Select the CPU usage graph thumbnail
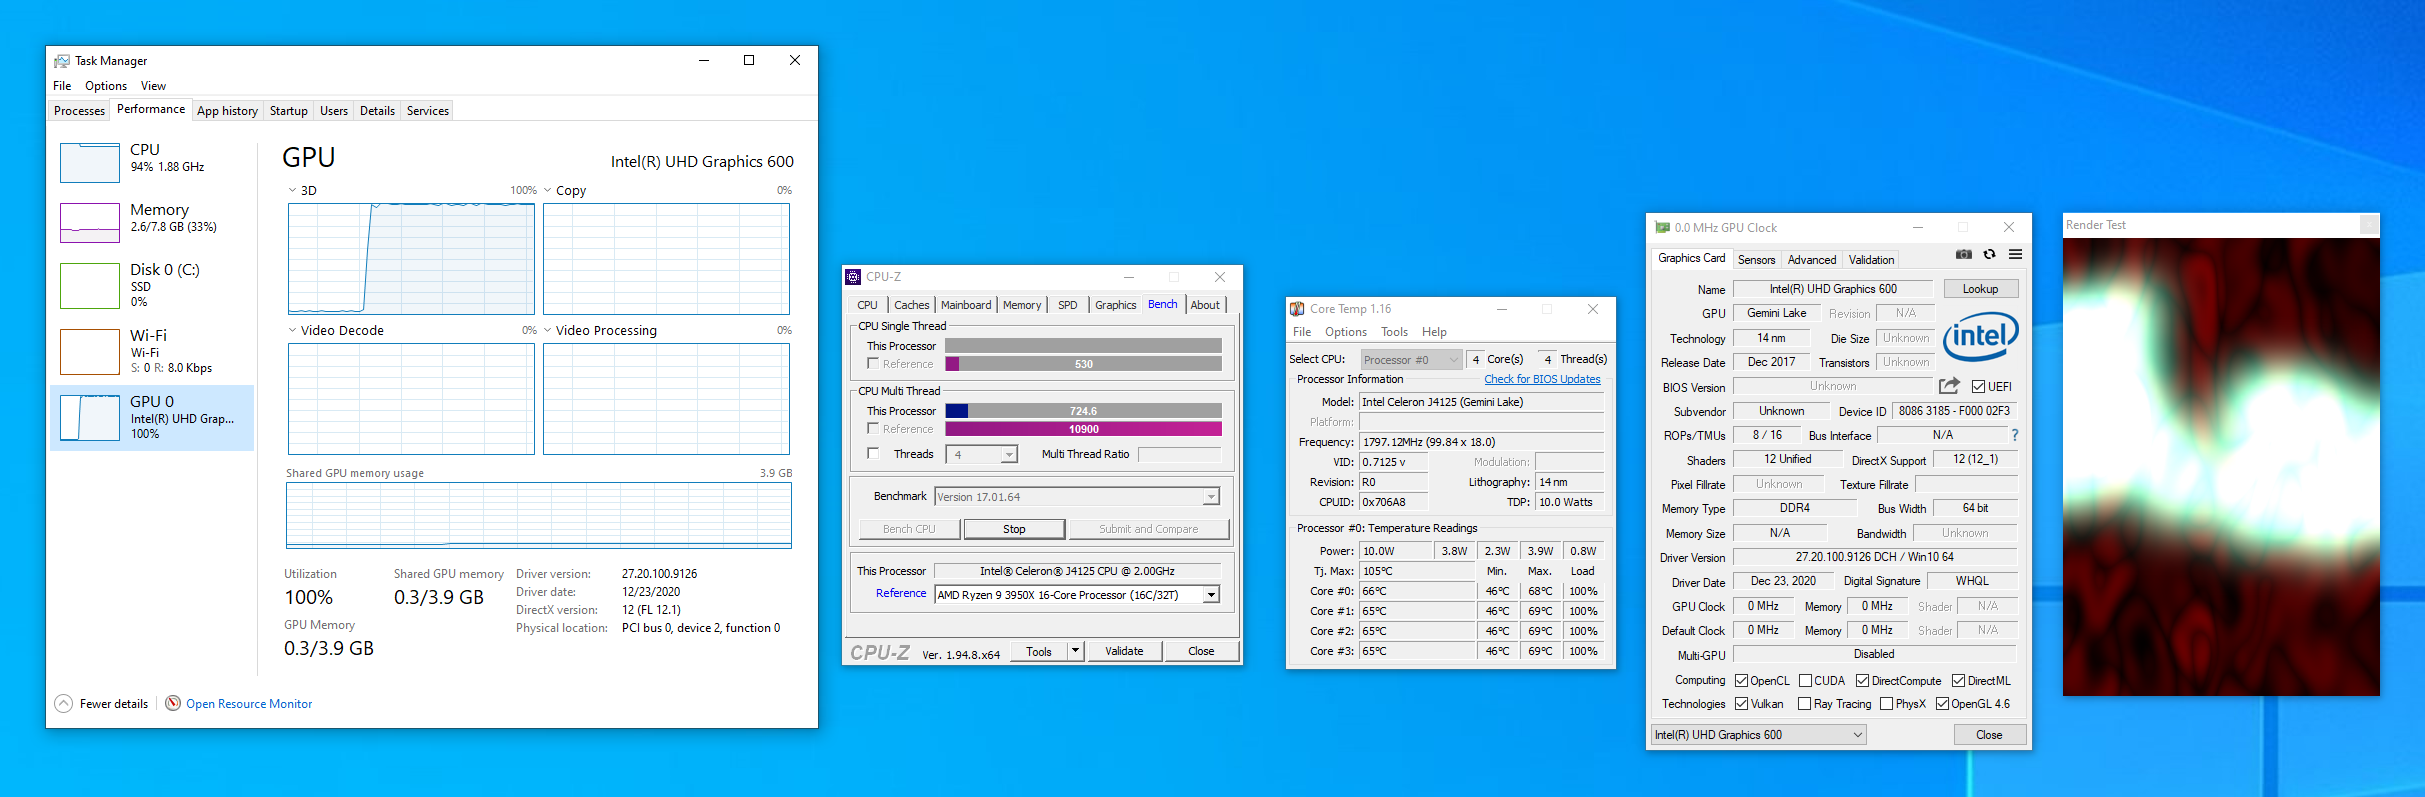 click(90, 163)
